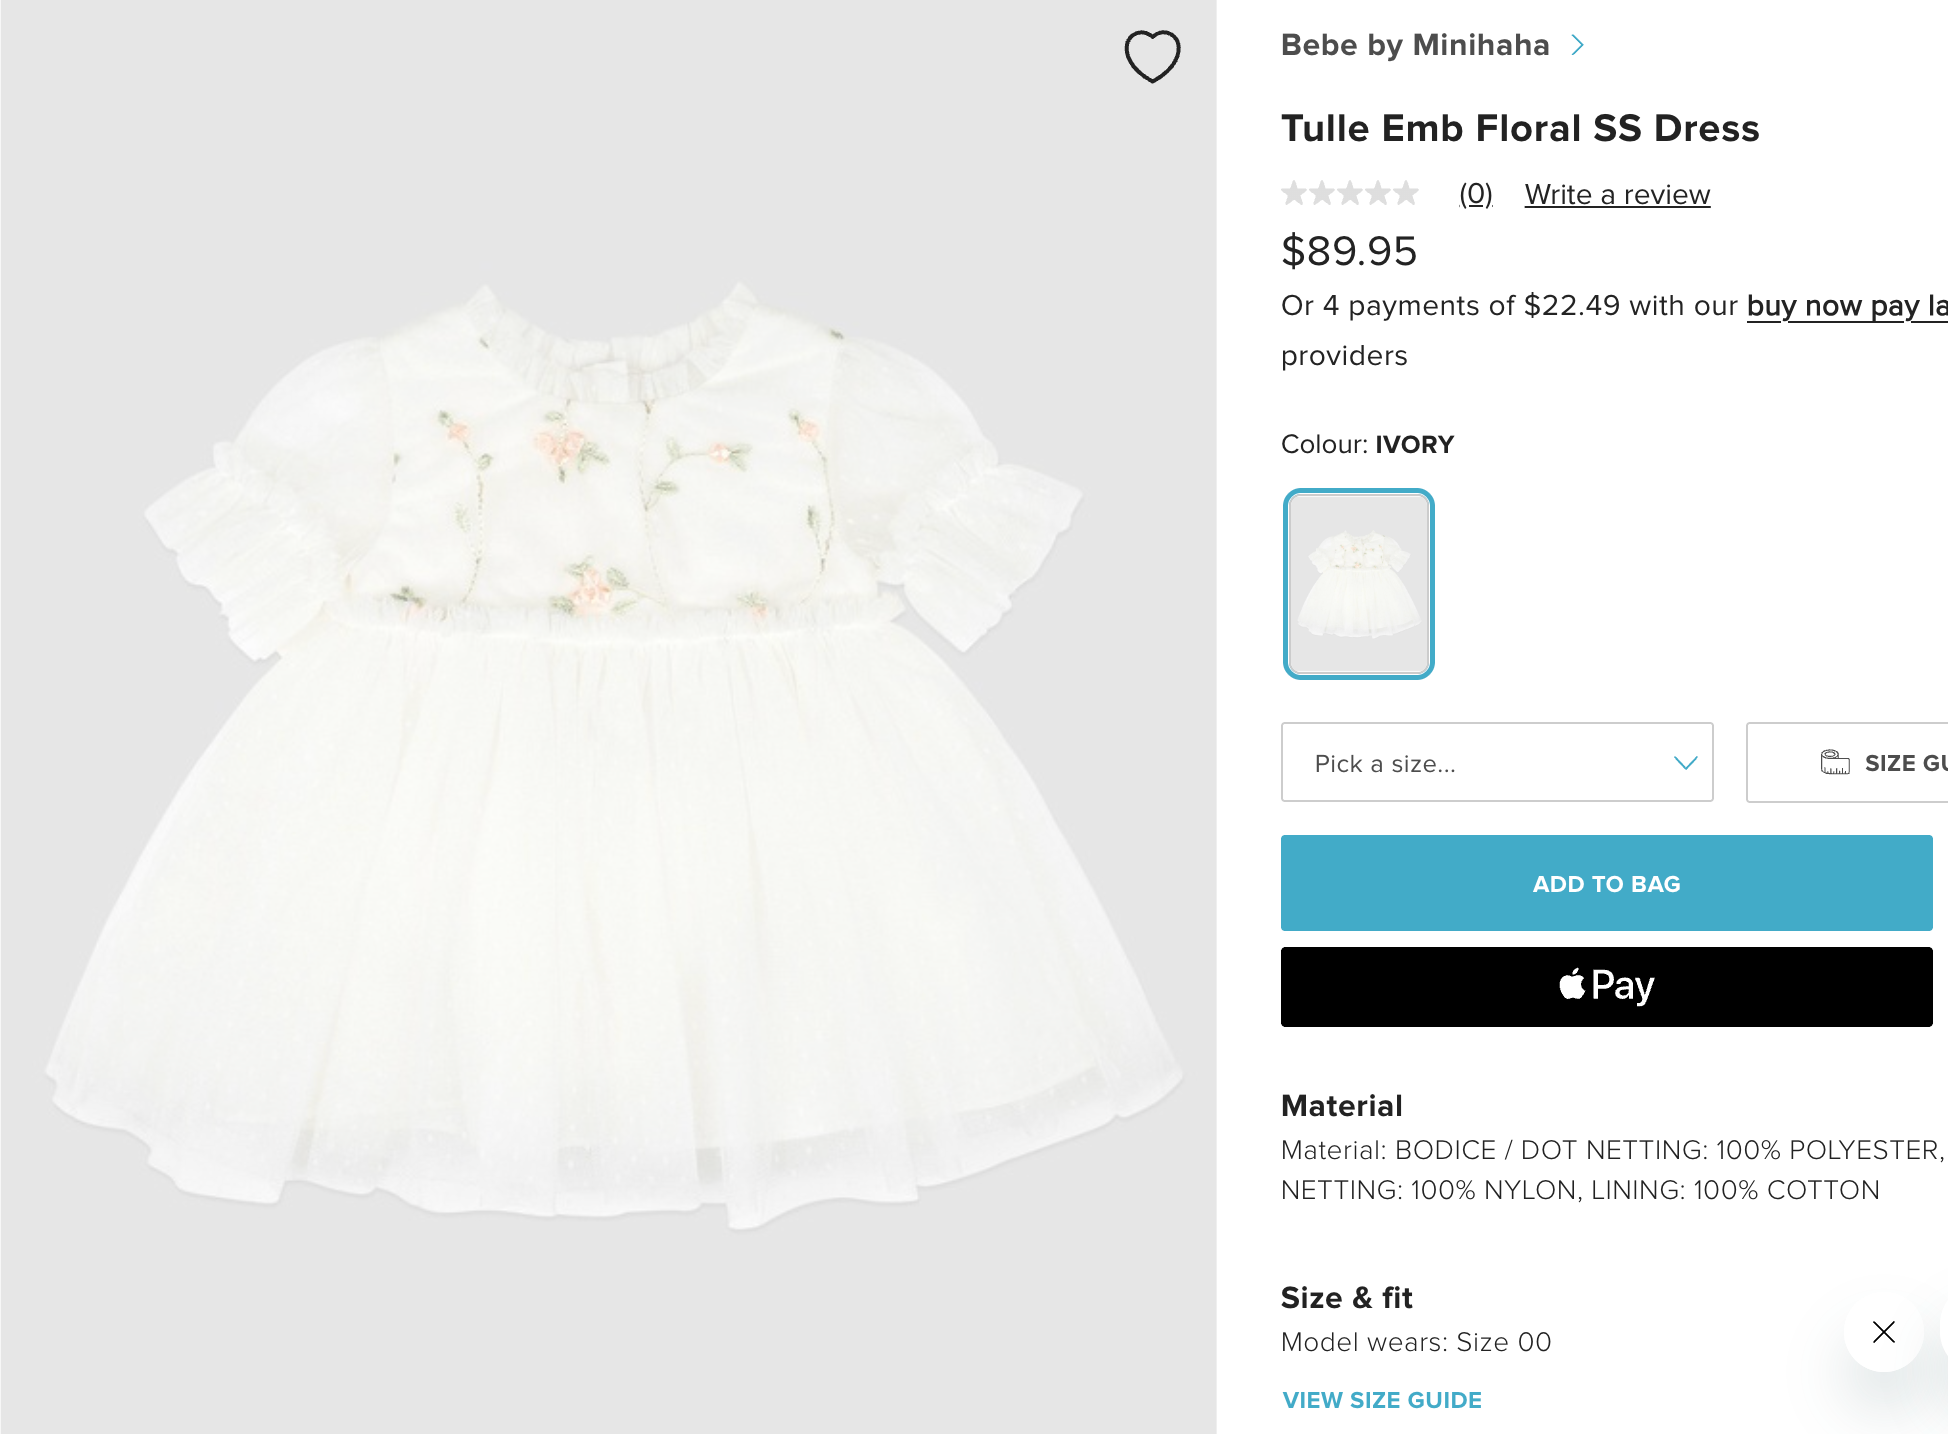Click the VIEW SIZE GUIDE link
The image size is (1948, 1434).
pos(1382,1400)
